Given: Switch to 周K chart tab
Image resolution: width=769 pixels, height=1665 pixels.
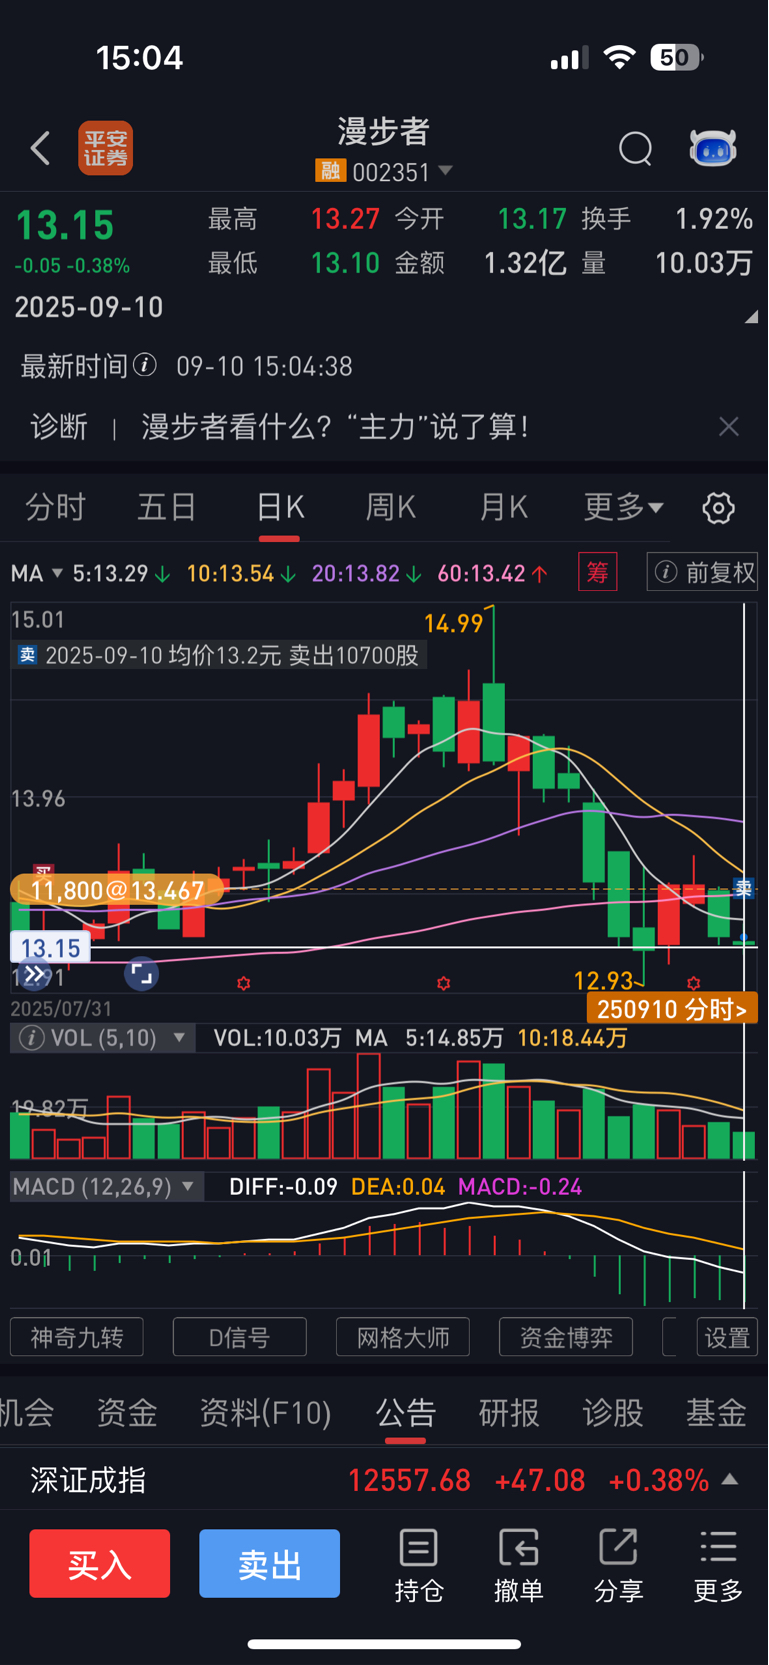Looking at the screenshot, I should 390,508.
